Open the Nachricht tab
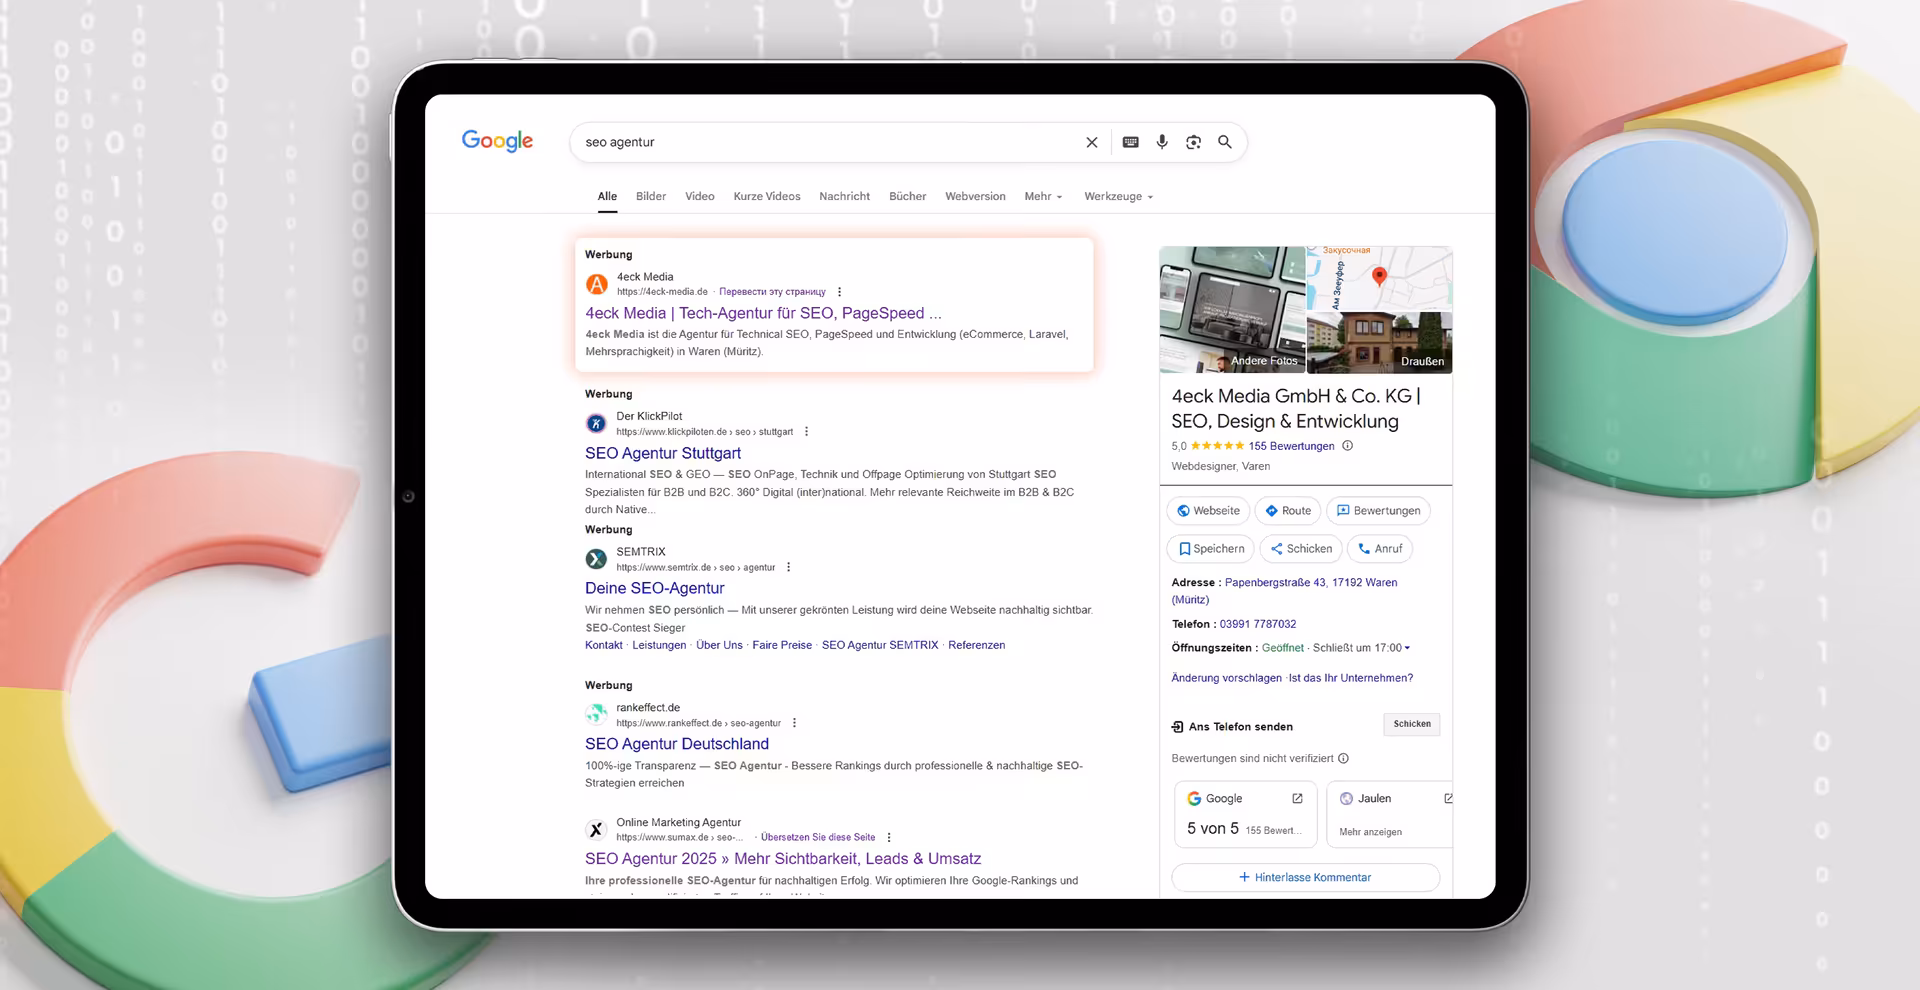This screenshot has height=990, width=1920. (x=844, y=196)
